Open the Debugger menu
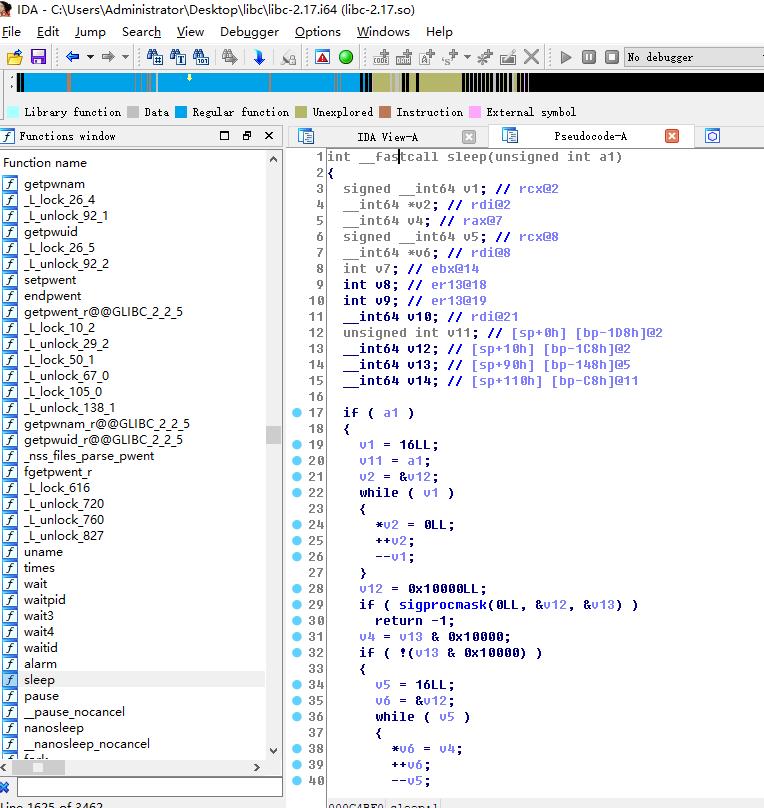Screen dimensions: 764x808 (249, 31)
